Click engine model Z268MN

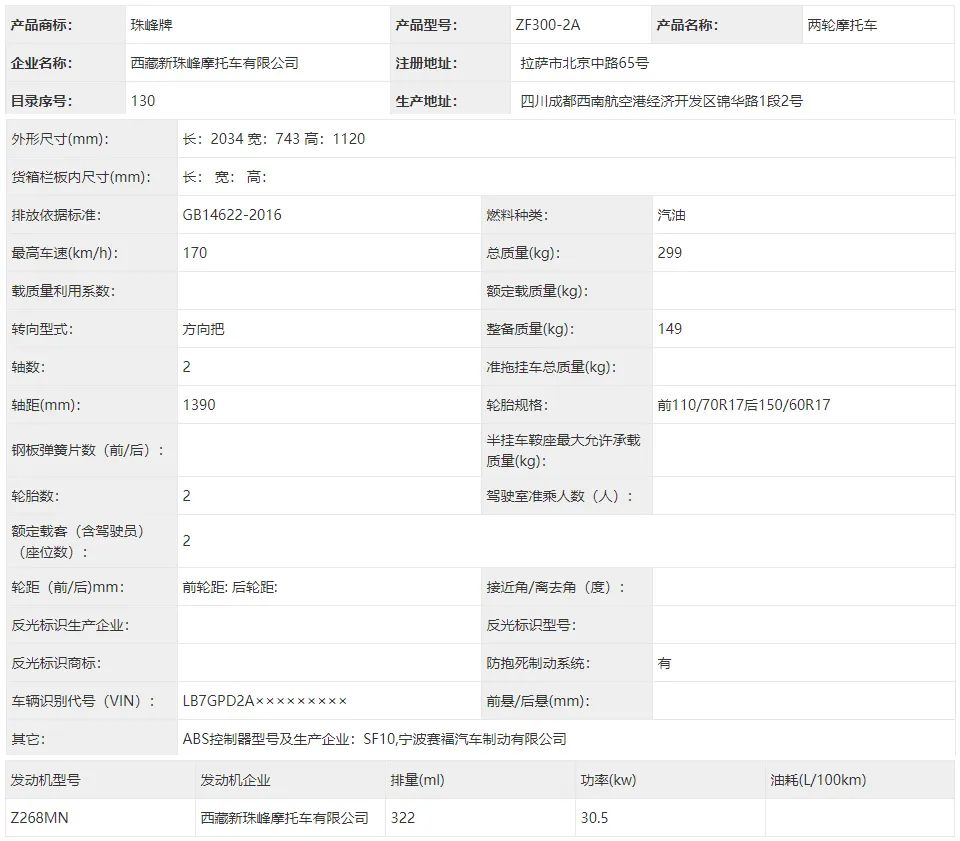40,818
